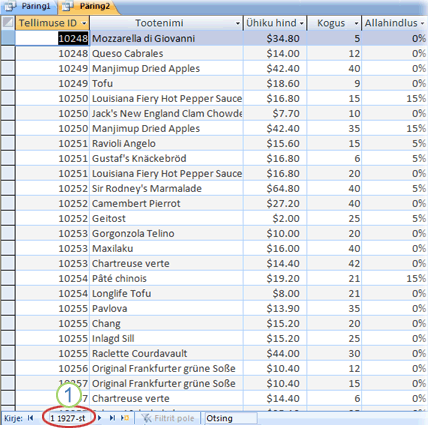Switch to Päring1 tab
Screen dimensions: 428x428
pyautogui.click(x=29, y=6)
